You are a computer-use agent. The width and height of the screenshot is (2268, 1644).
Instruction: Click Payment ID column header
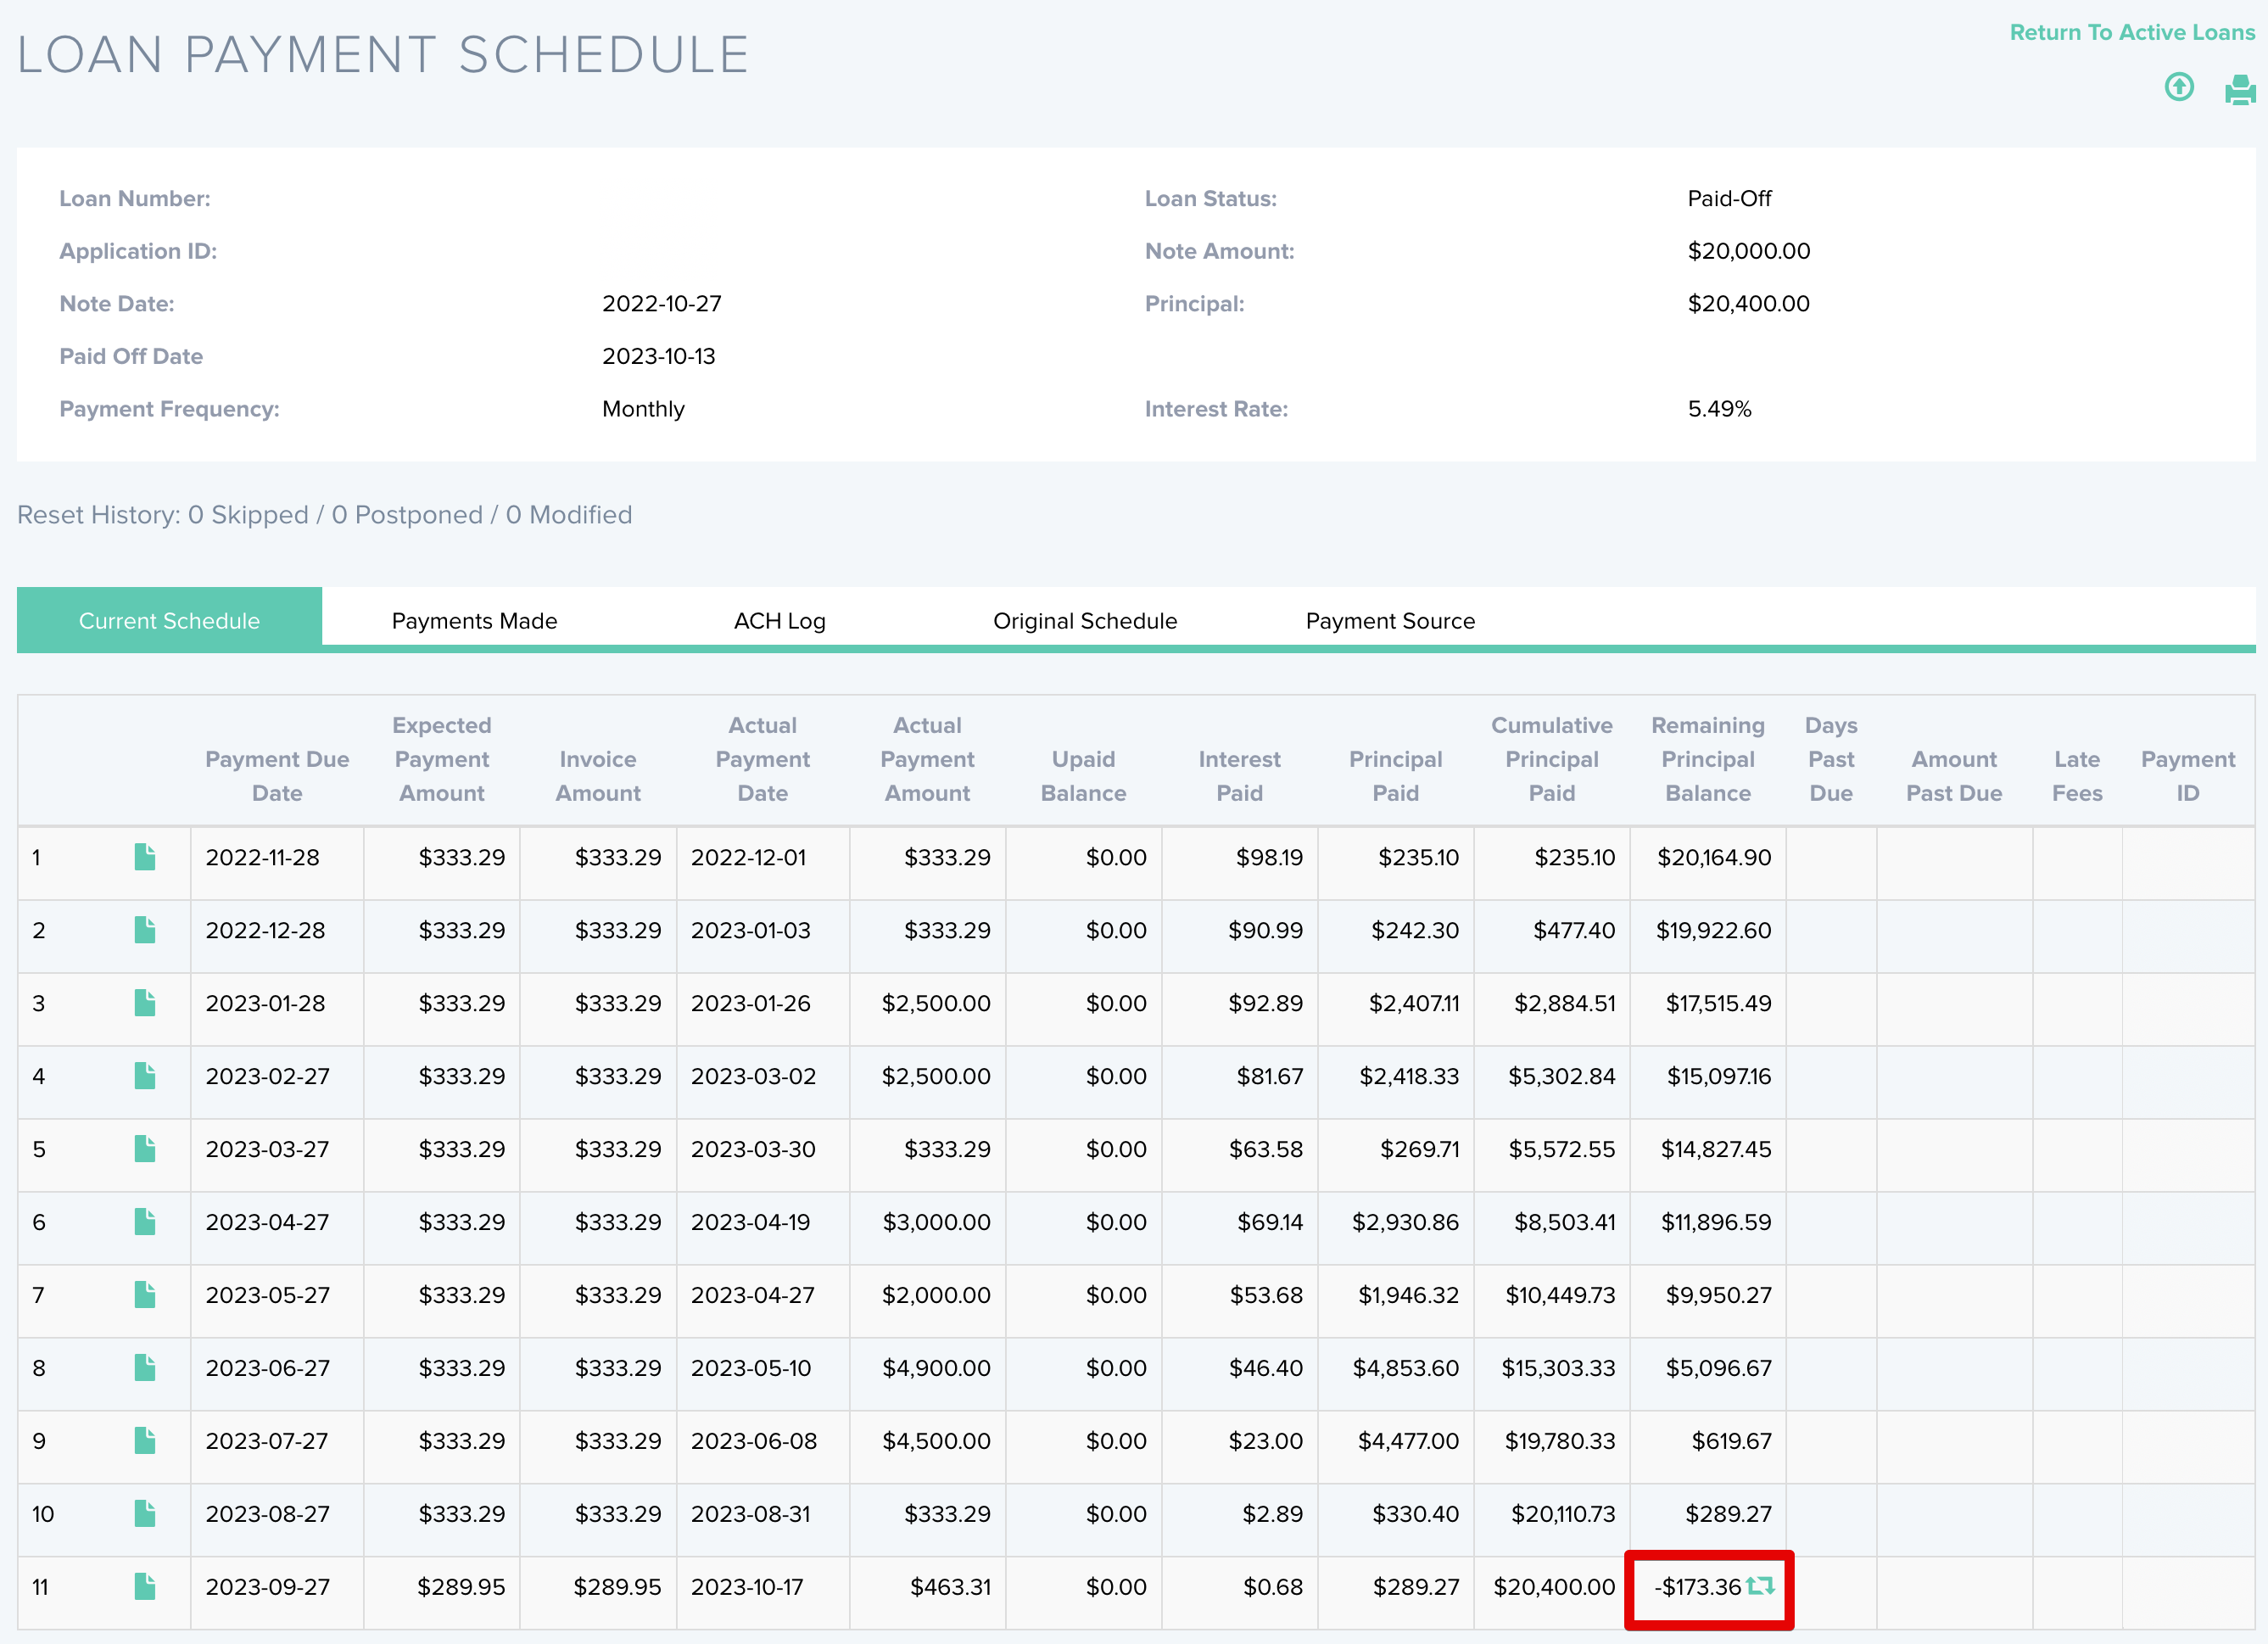2188,776
